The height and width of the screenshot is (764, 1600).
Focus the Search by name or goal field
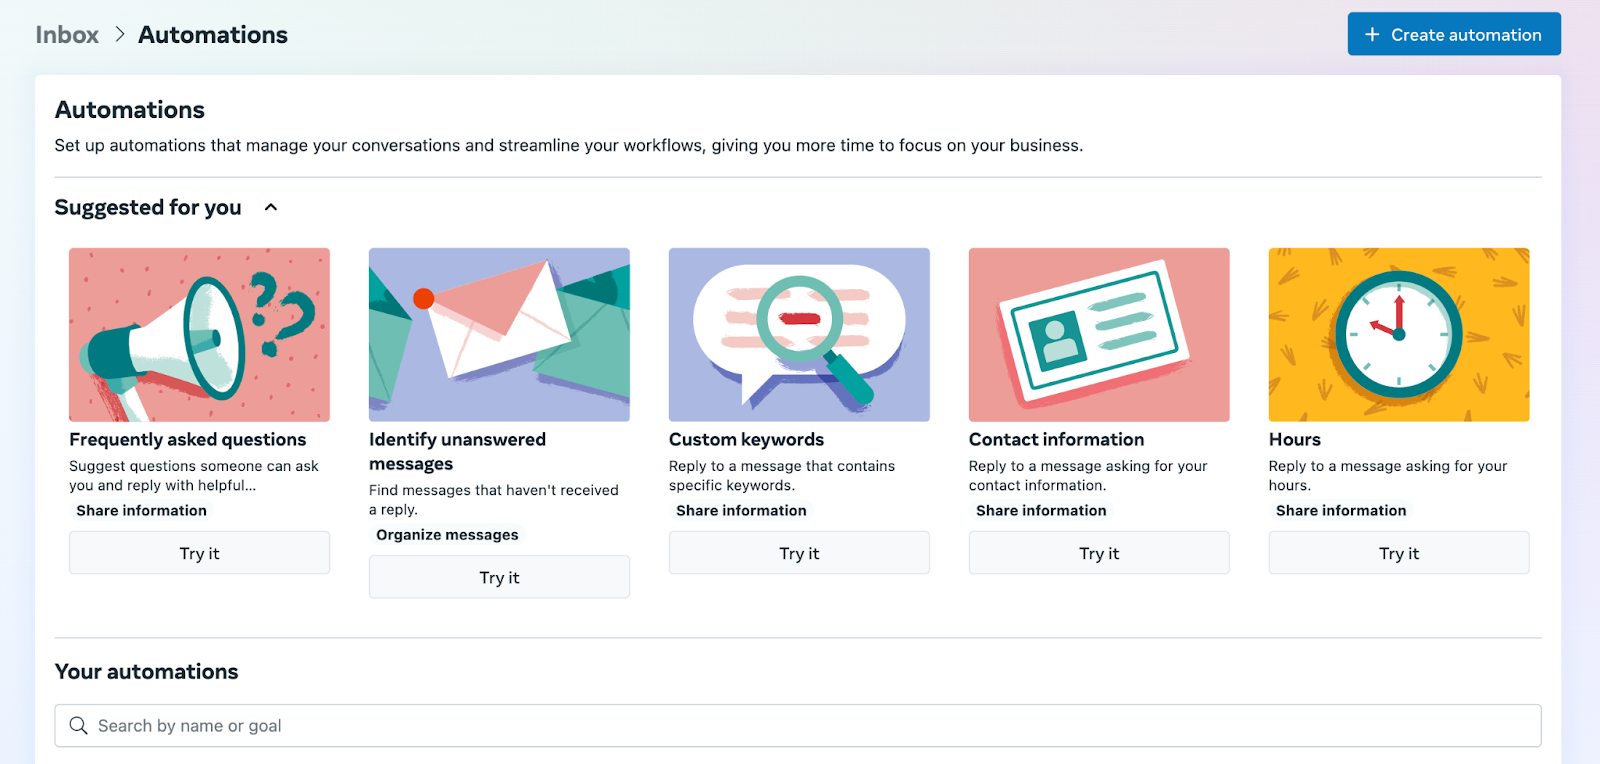pyautogui.click(x=800, y=726)
